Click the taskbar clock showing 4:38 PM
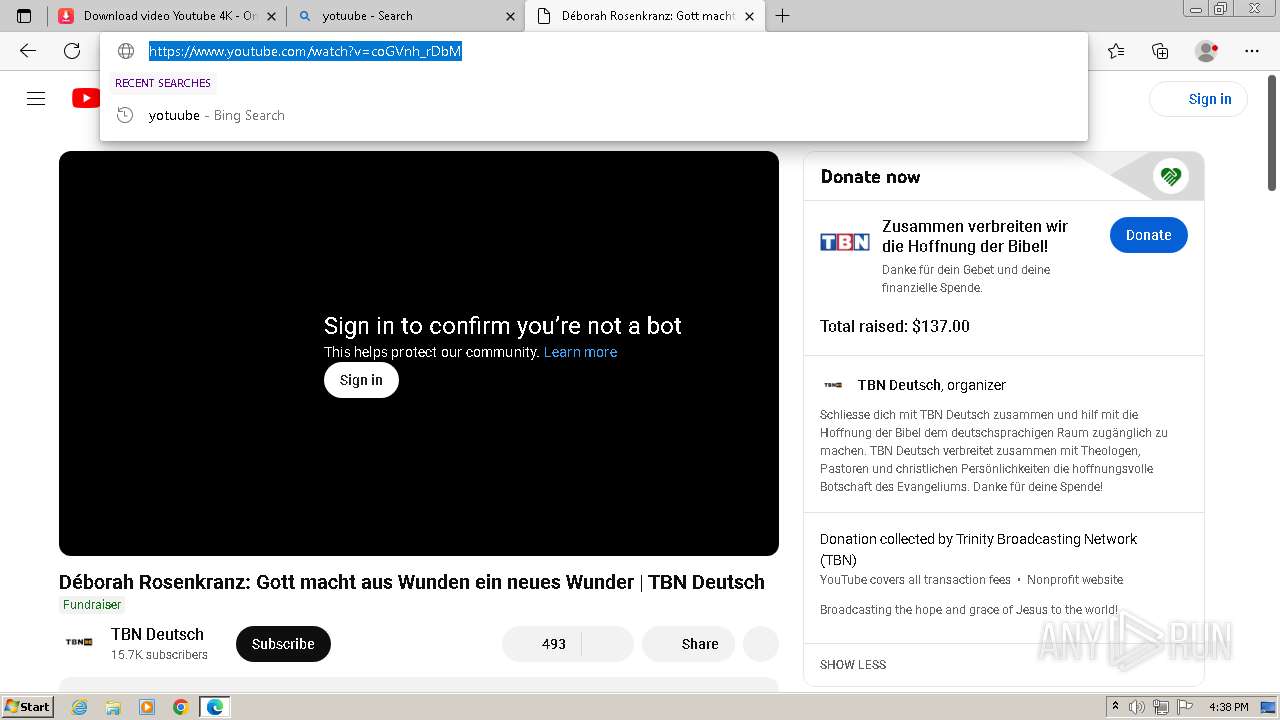Image resolution: width=1280 pixels, height=720 pixels. [1228, 707]
